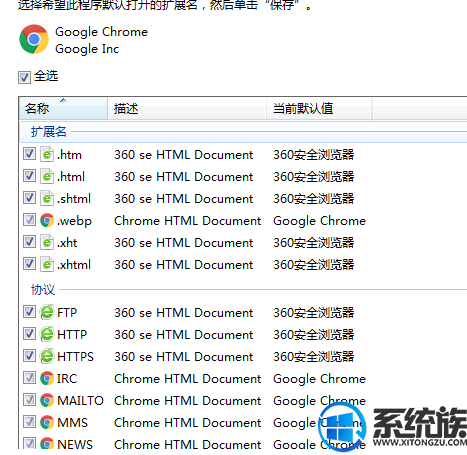Collapse the 协议 group header
Viewport: 467px width, 455px height.
click(x=43, y=290)
